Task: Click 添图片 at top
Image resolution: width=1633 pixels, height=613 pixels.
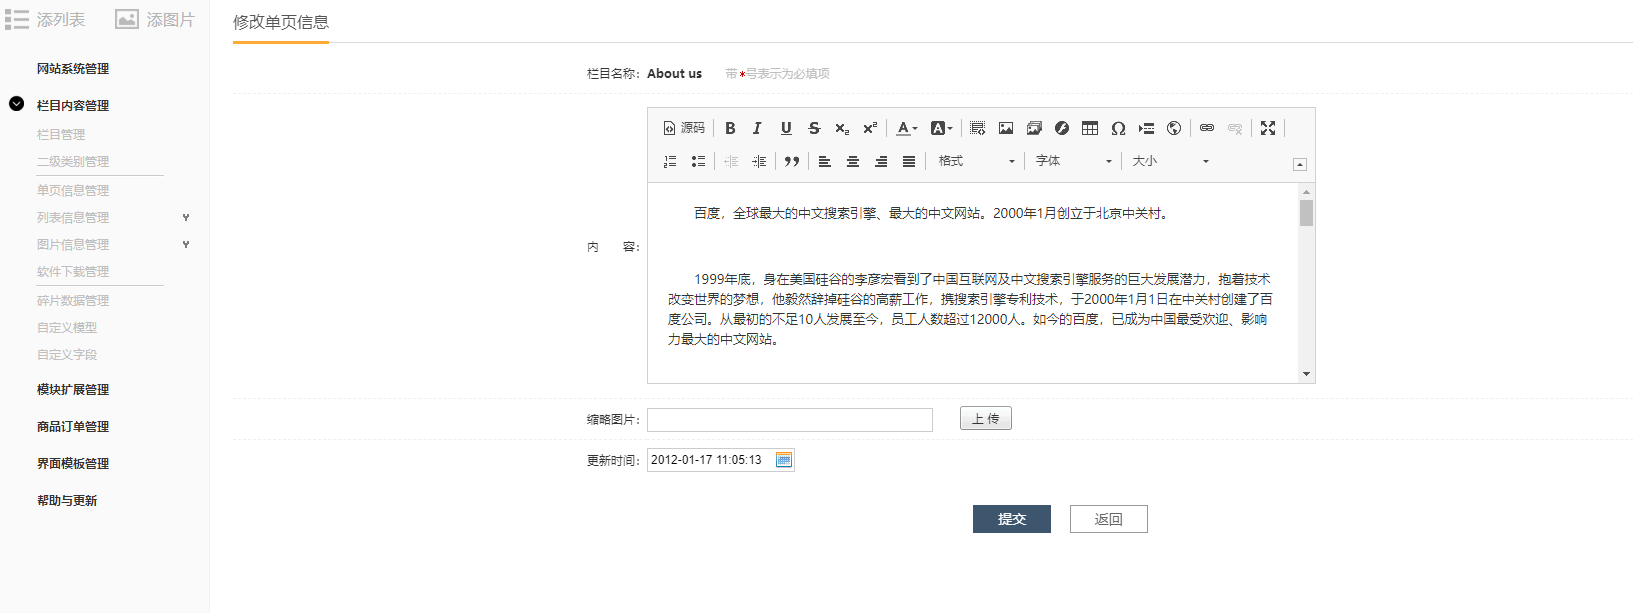Action: (155, 19)
